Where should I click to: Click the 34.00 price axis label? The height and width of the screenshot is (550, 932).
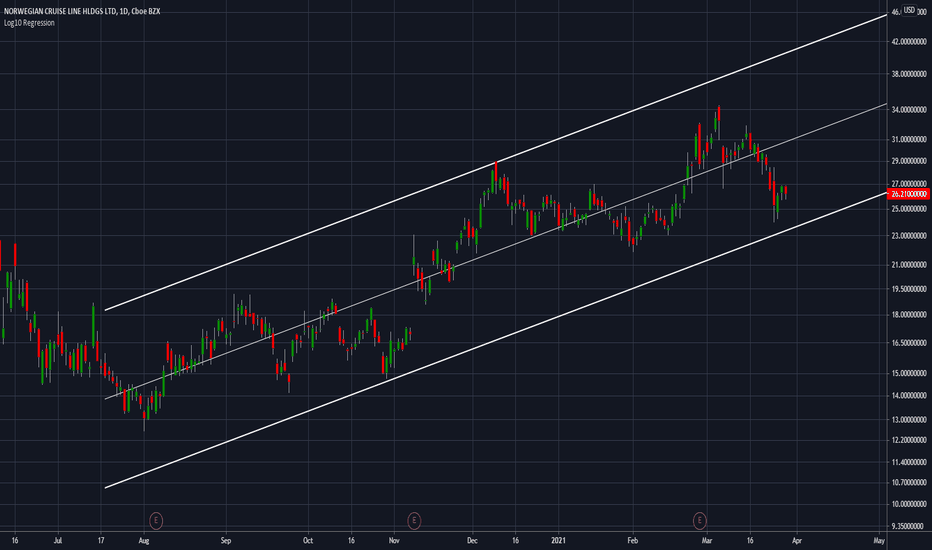click(x=909, y=110)
